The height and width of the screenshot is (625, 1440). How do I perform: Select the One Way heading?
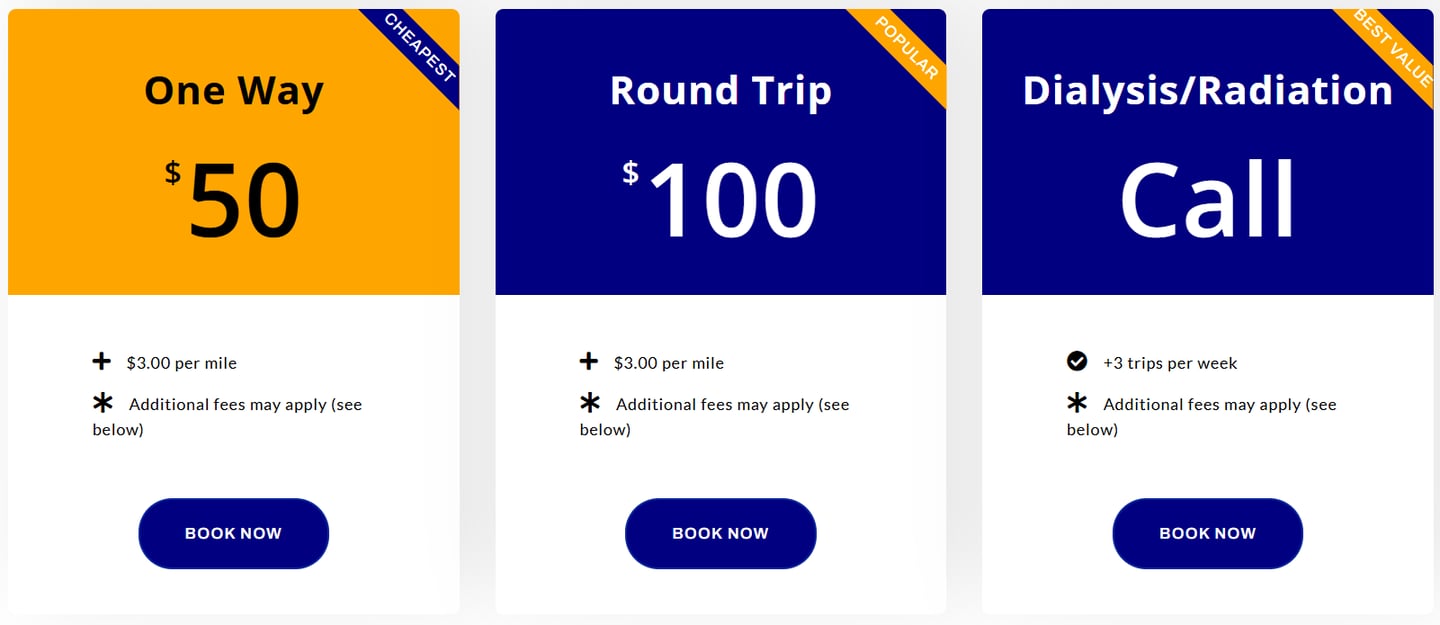[234, 91]
